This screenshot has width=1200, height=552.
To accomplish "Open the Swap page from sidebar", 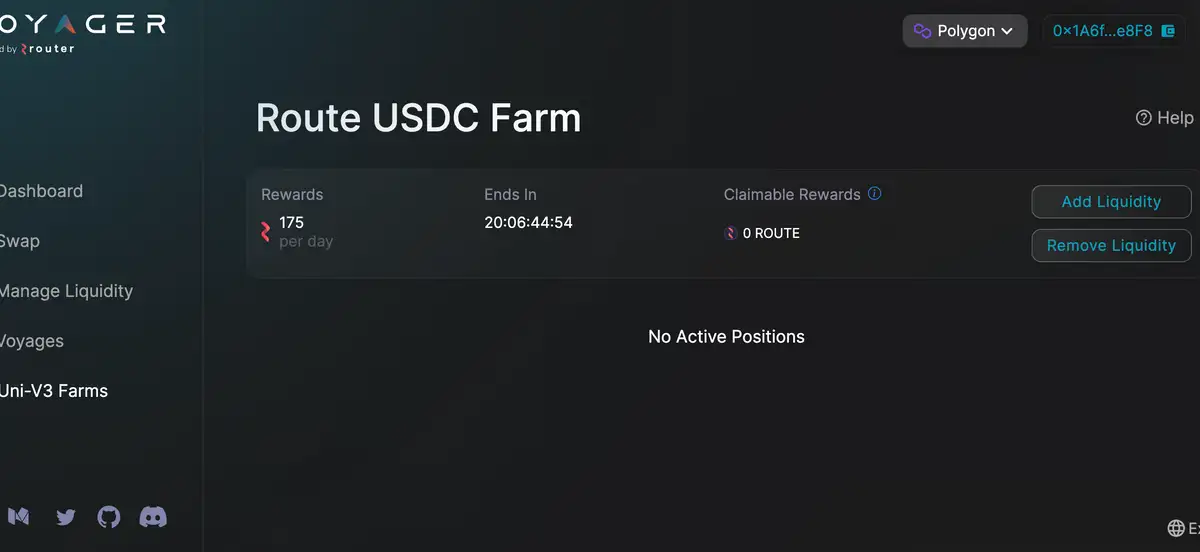I will 20,241.
